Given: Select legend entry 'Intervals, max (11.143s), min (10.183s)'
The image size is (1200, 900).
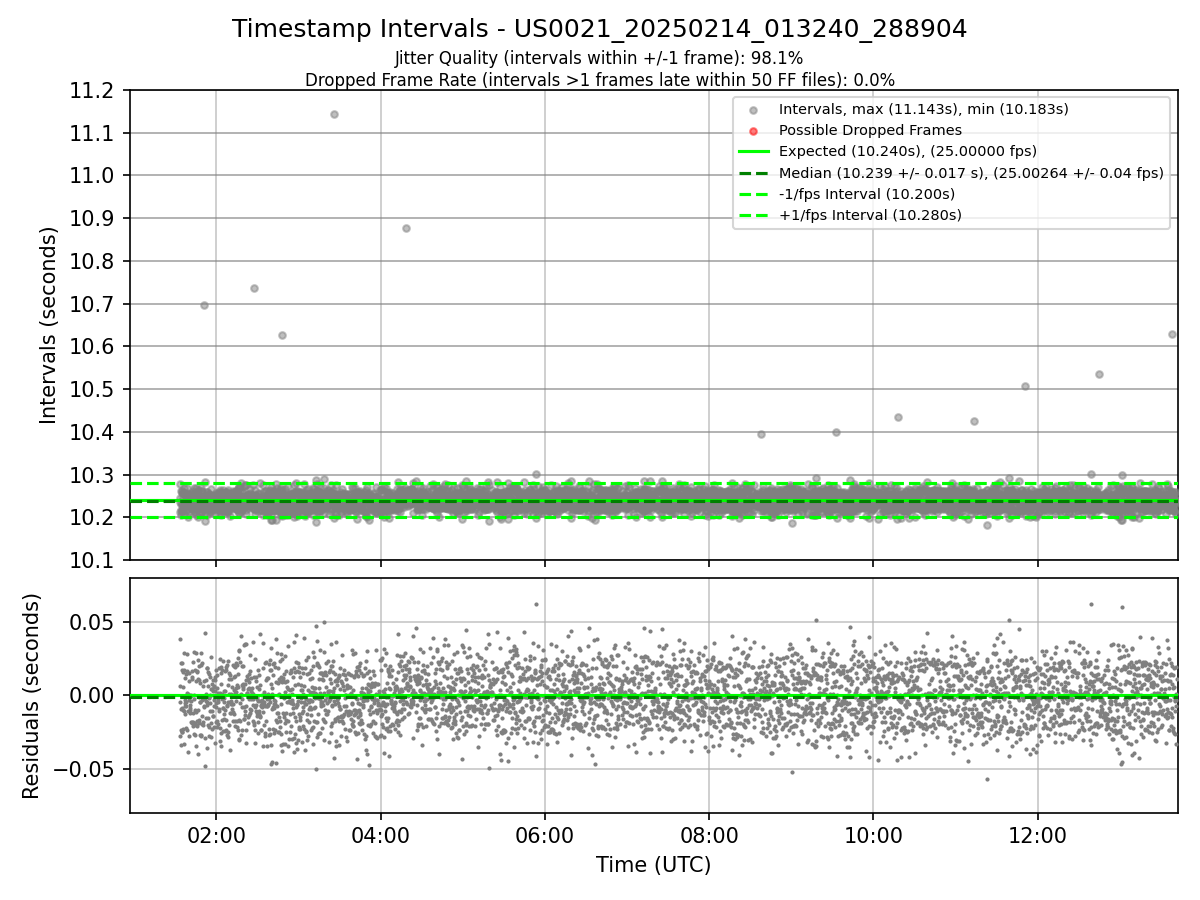Looking at the screenshot, I should (x=923, y=109).
